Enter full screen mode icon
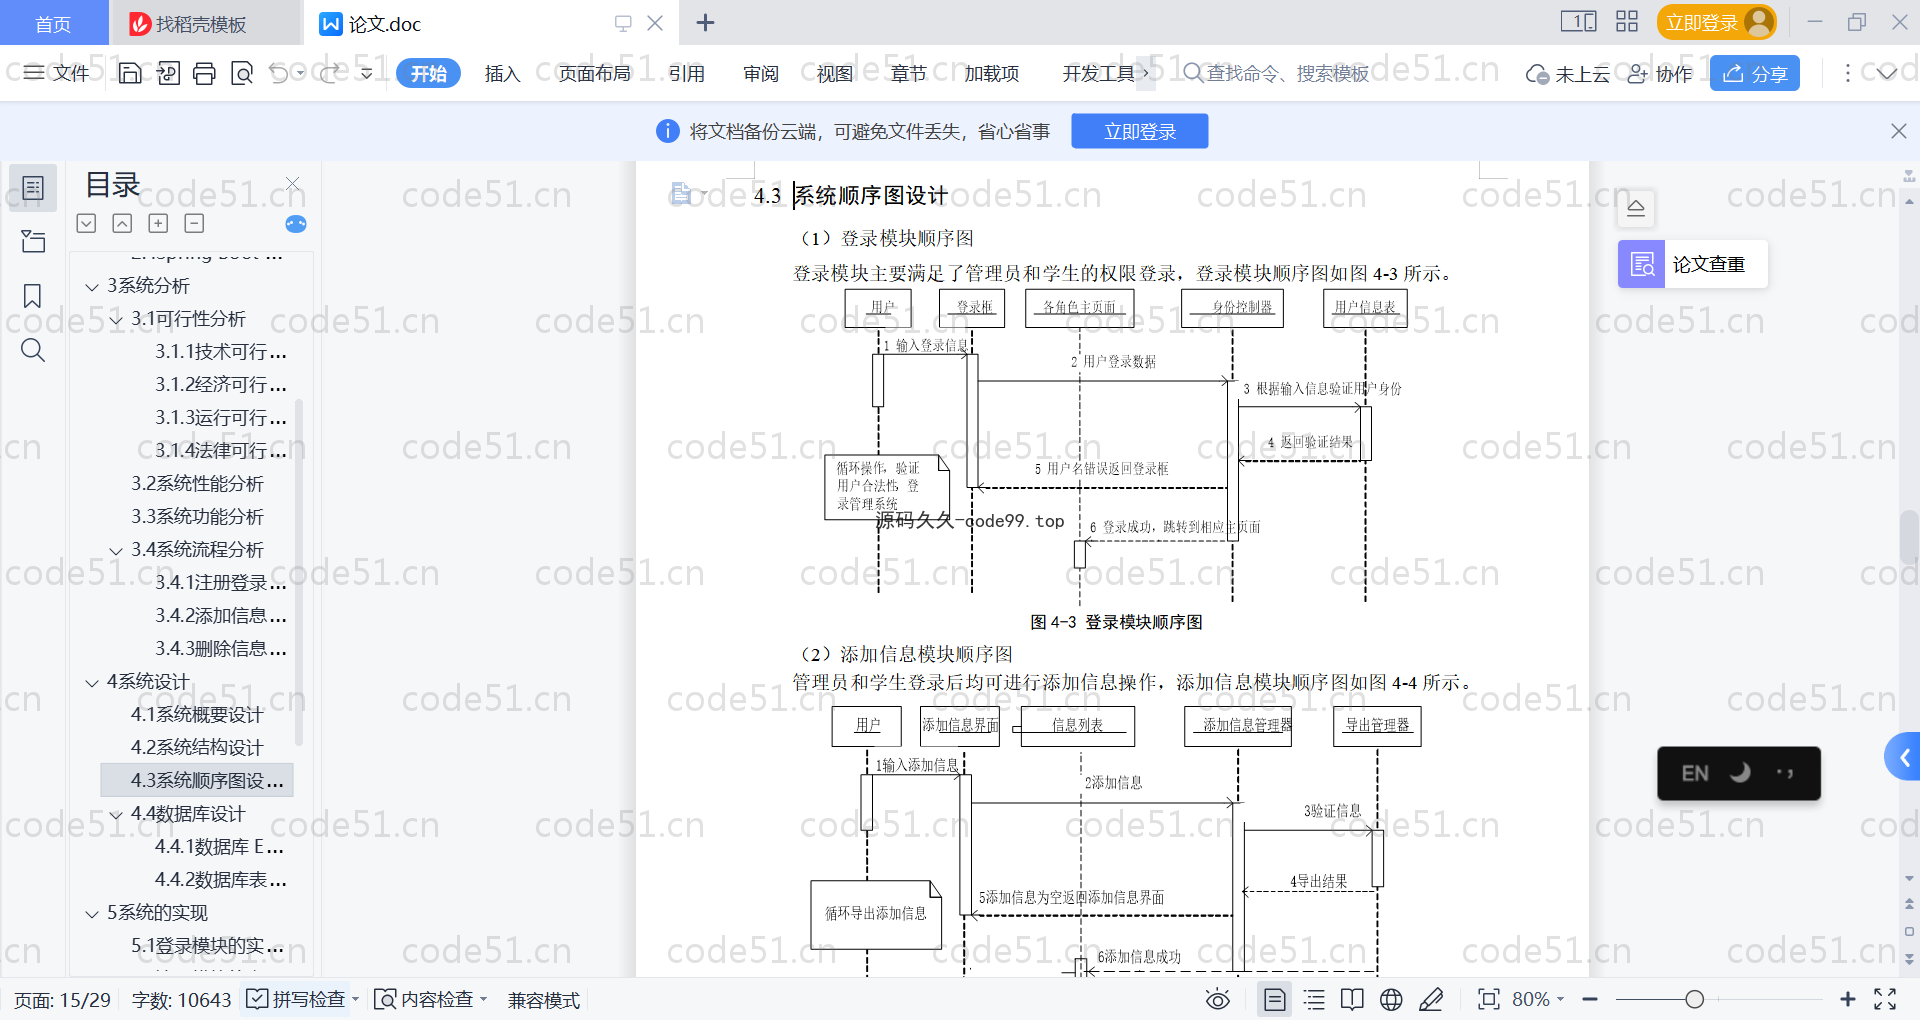 (1885, 999)
